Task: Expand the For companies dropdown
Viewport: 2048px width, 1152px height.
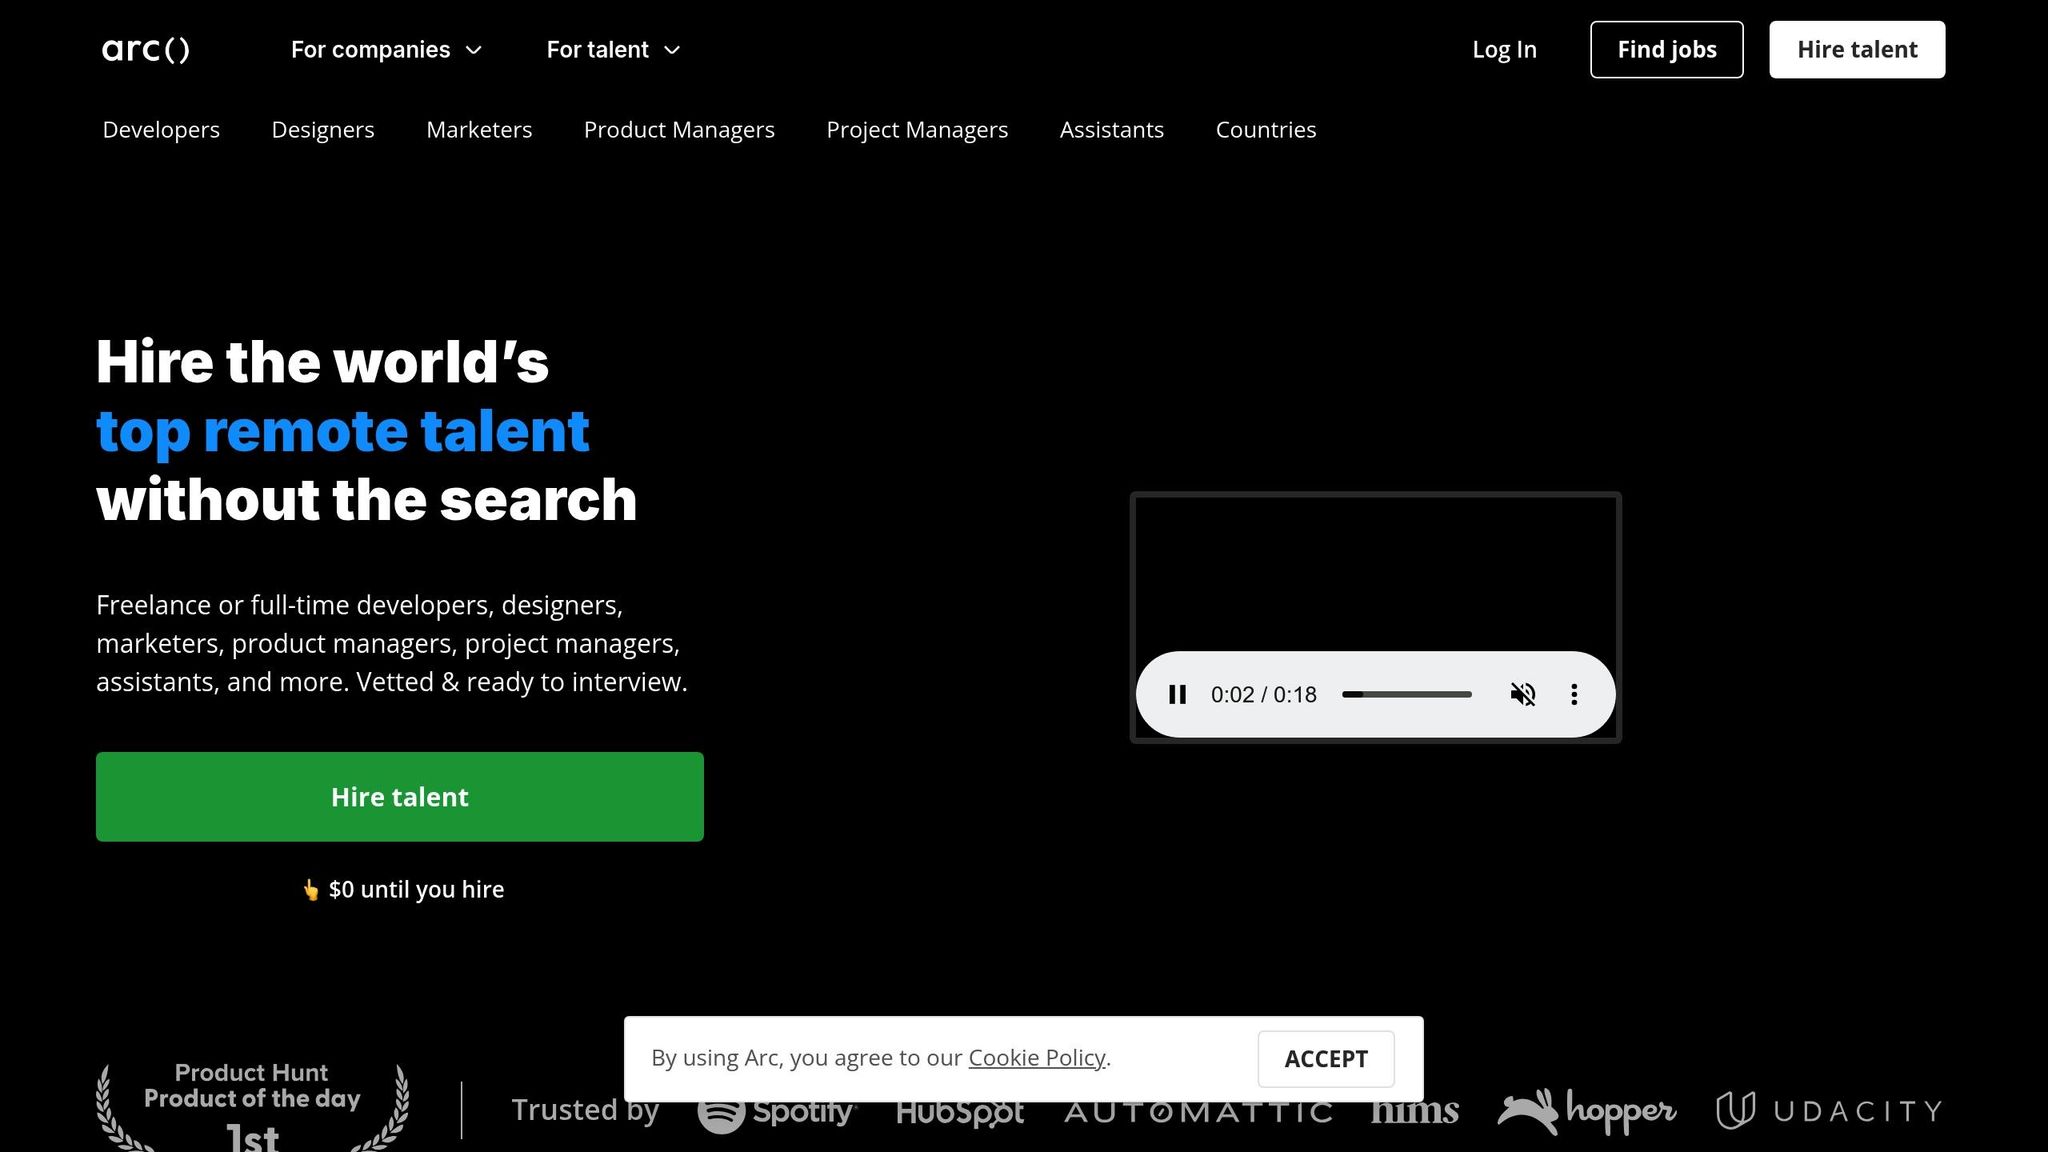Action: point(386,49)
